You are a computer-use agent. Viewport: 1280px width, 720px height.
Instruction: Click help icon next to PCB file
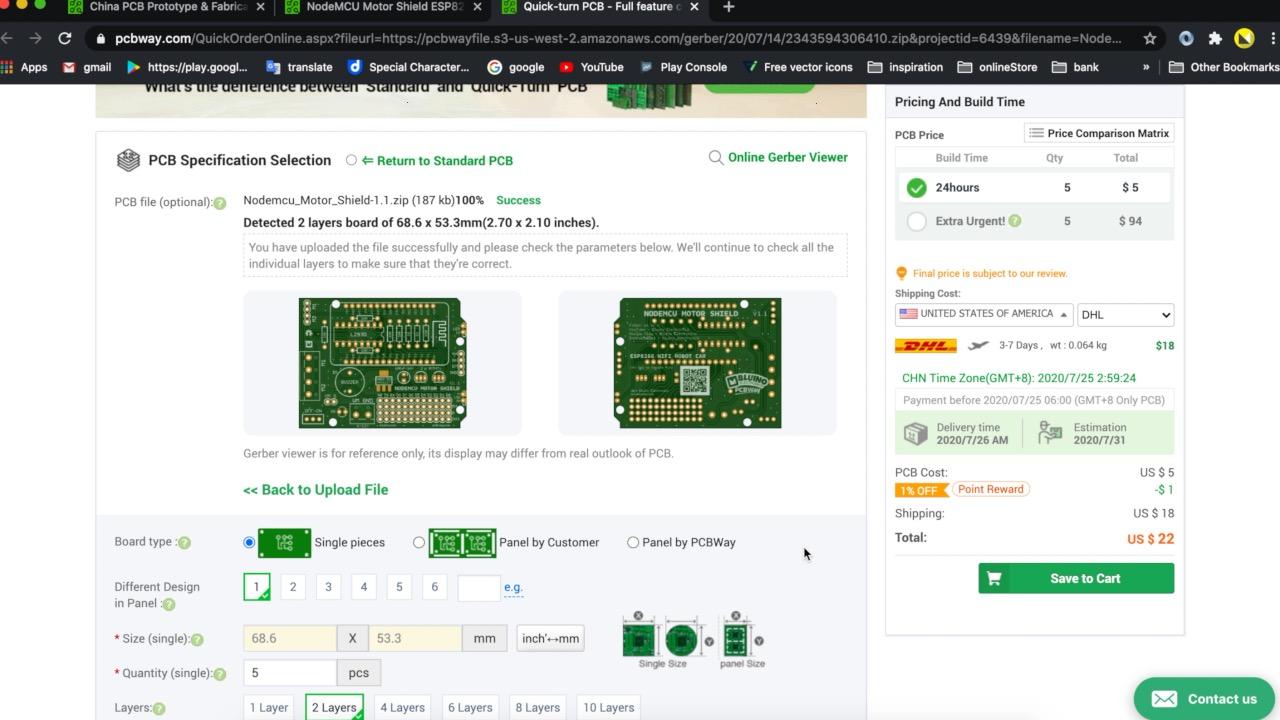219,203
